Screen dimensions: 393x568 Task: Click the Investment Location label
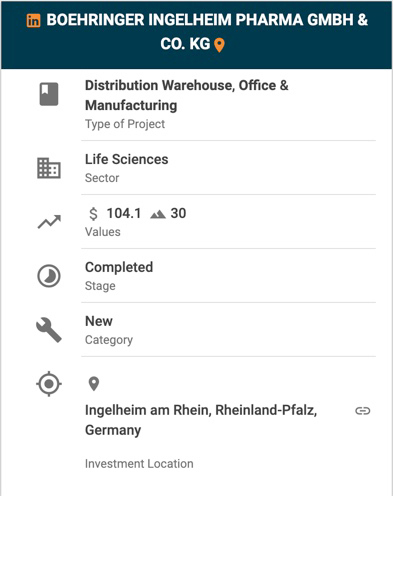[139, 464]
